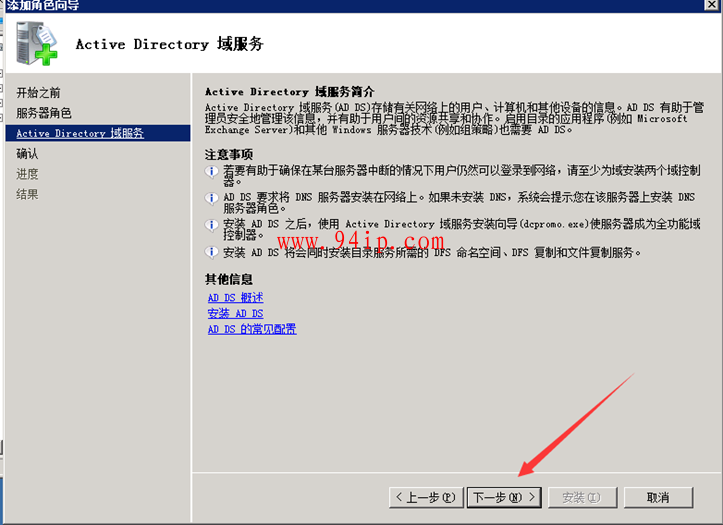The width and height of the screenshot is (723, 525).
Task: Open the AD DS 的常见配置 link
Action: point(252,329)
